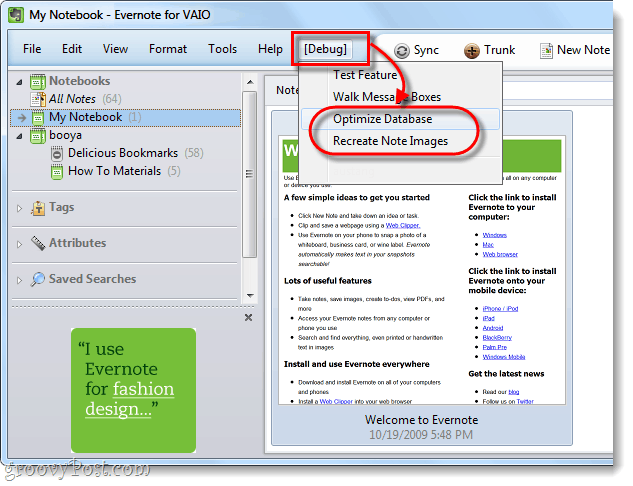Click the All Notes icon

pos(38,99)
